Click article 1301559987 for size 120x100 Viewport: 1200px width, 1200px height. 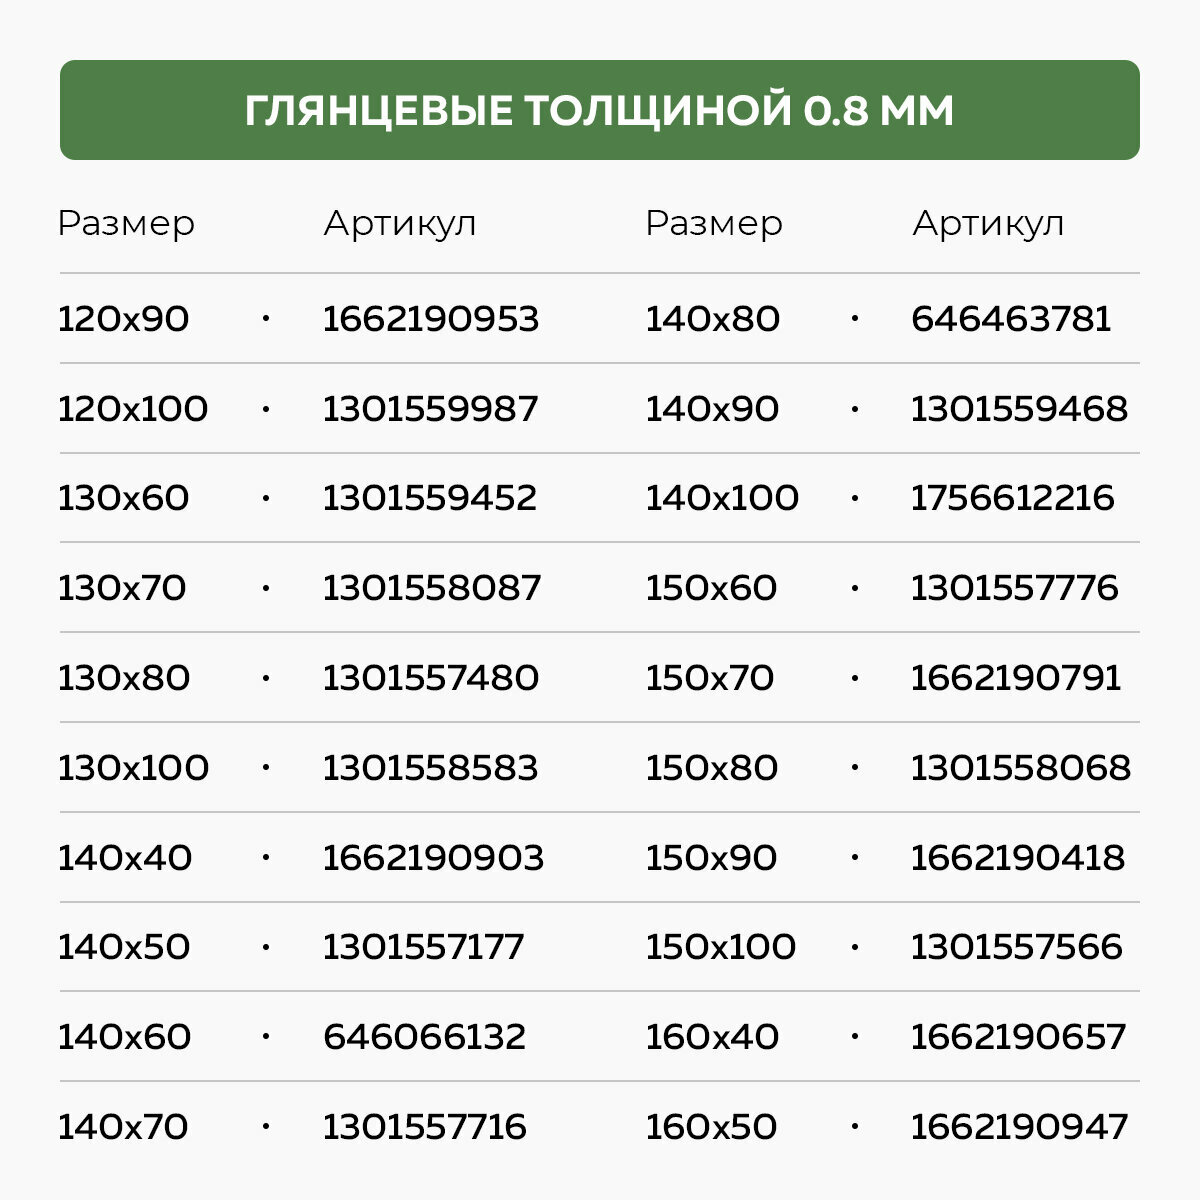[x=431, y=409]
